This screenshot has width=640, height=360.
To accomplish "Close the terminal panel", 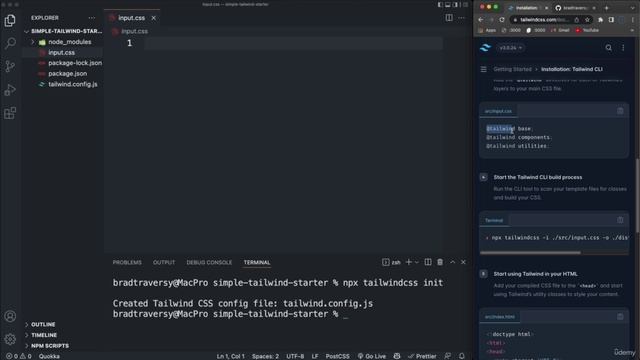I will tap(463, 262).
